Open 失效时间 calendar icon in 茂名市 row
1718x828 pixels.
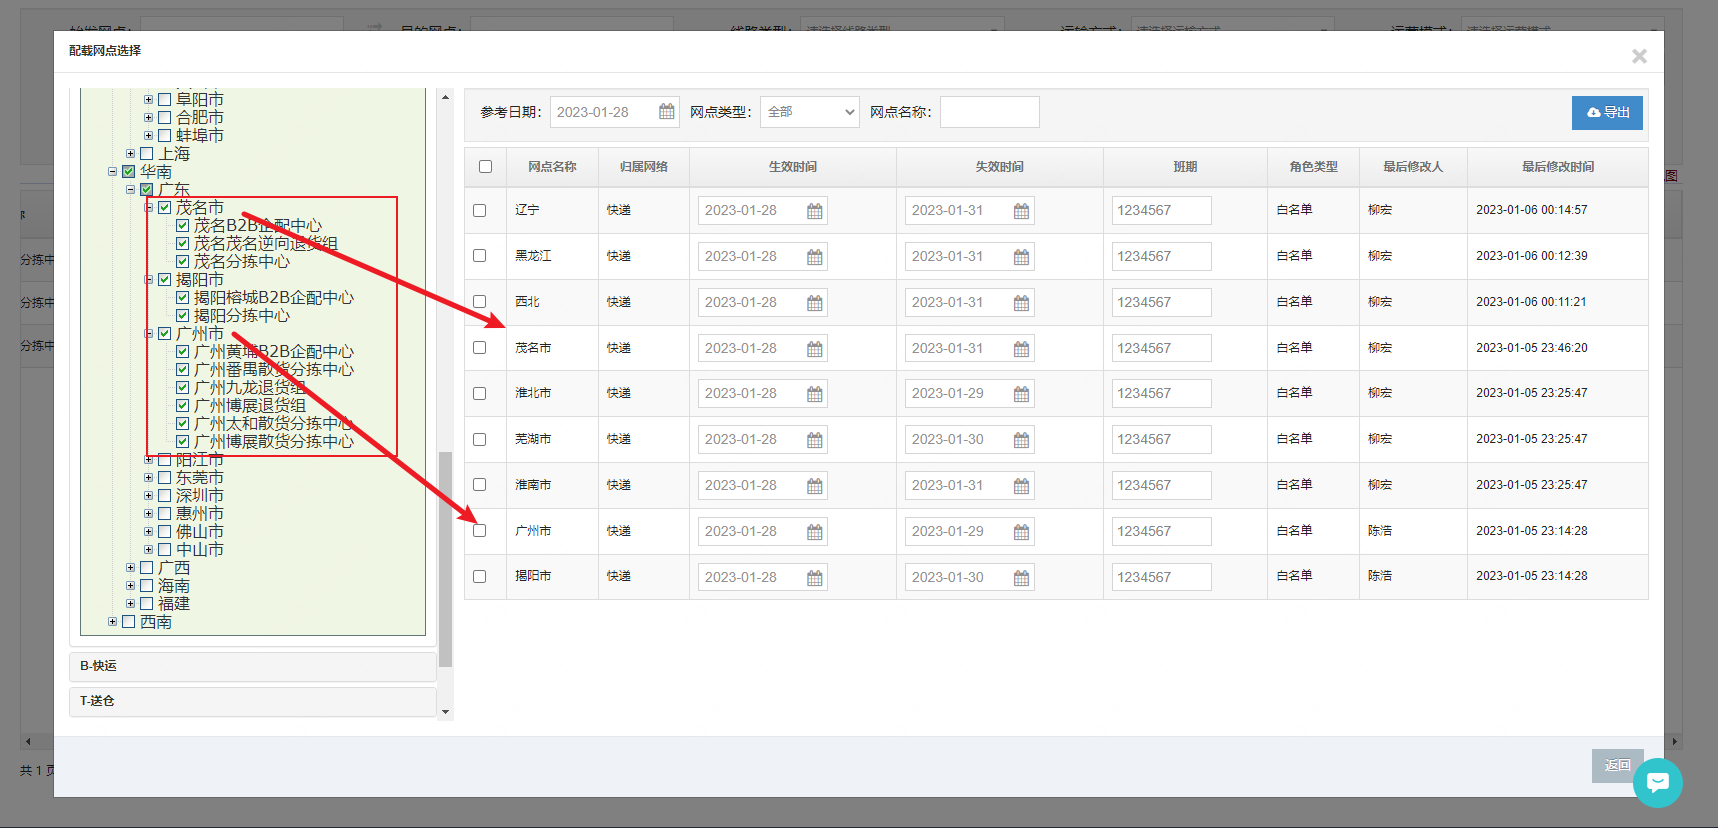tap(1021, 349)
